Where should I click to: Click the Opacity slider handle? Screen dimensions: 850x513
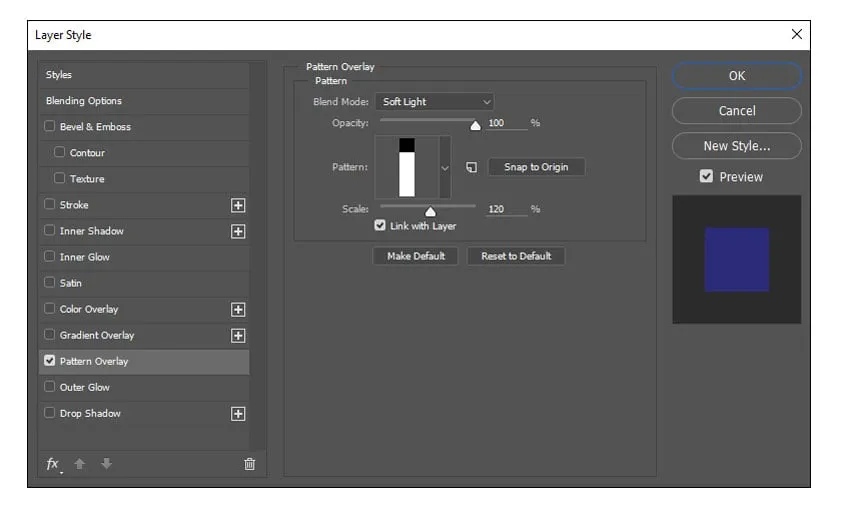[x=475, y=125]
